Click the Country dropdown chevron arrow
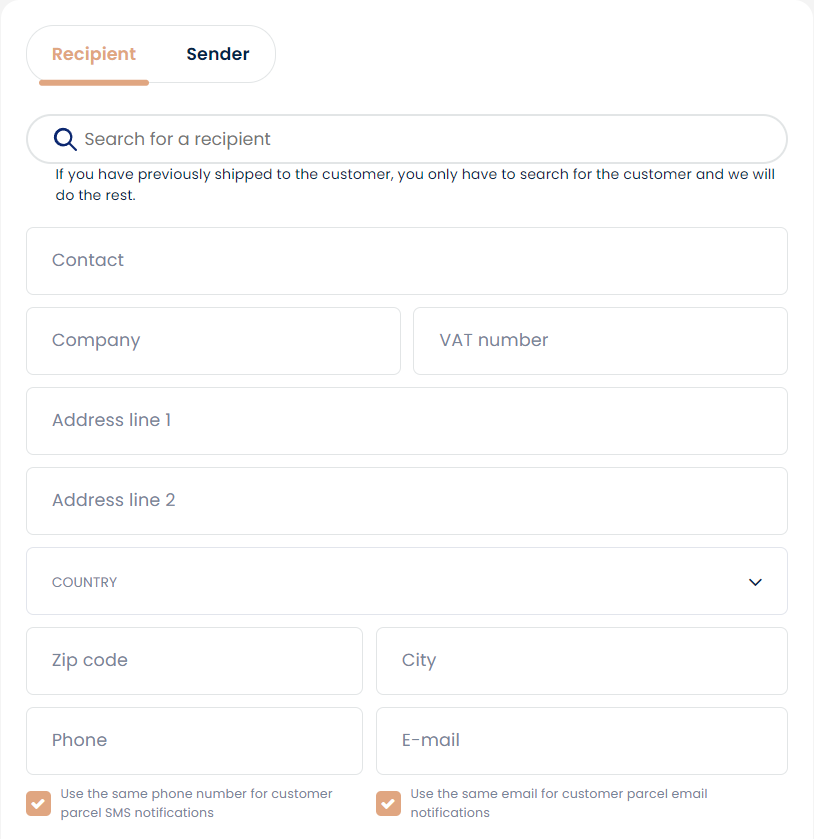Screen dimensions: 814x839 (755, 582)
